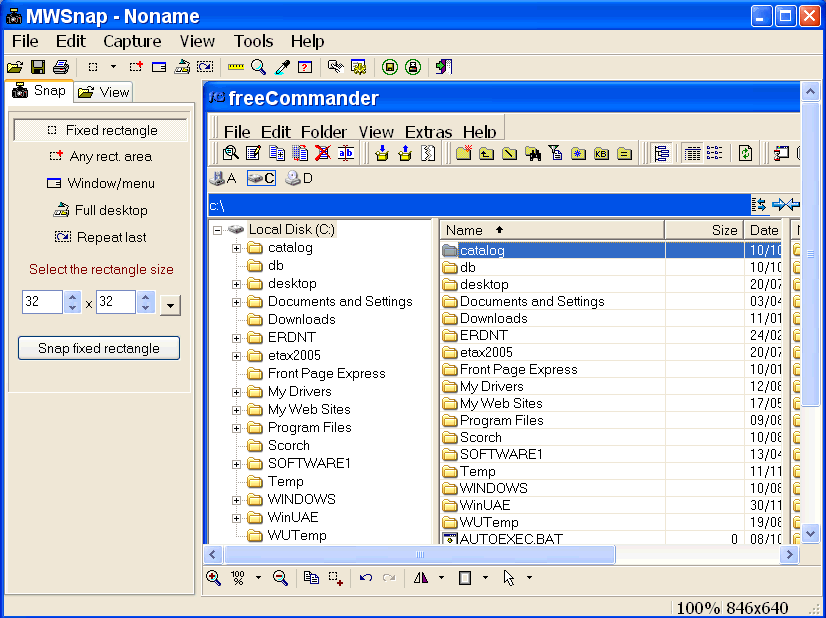Screen dimensions: 826x618
Task: Open the magnifier zoom tool in top toolbar
Action: click(259, 67)
